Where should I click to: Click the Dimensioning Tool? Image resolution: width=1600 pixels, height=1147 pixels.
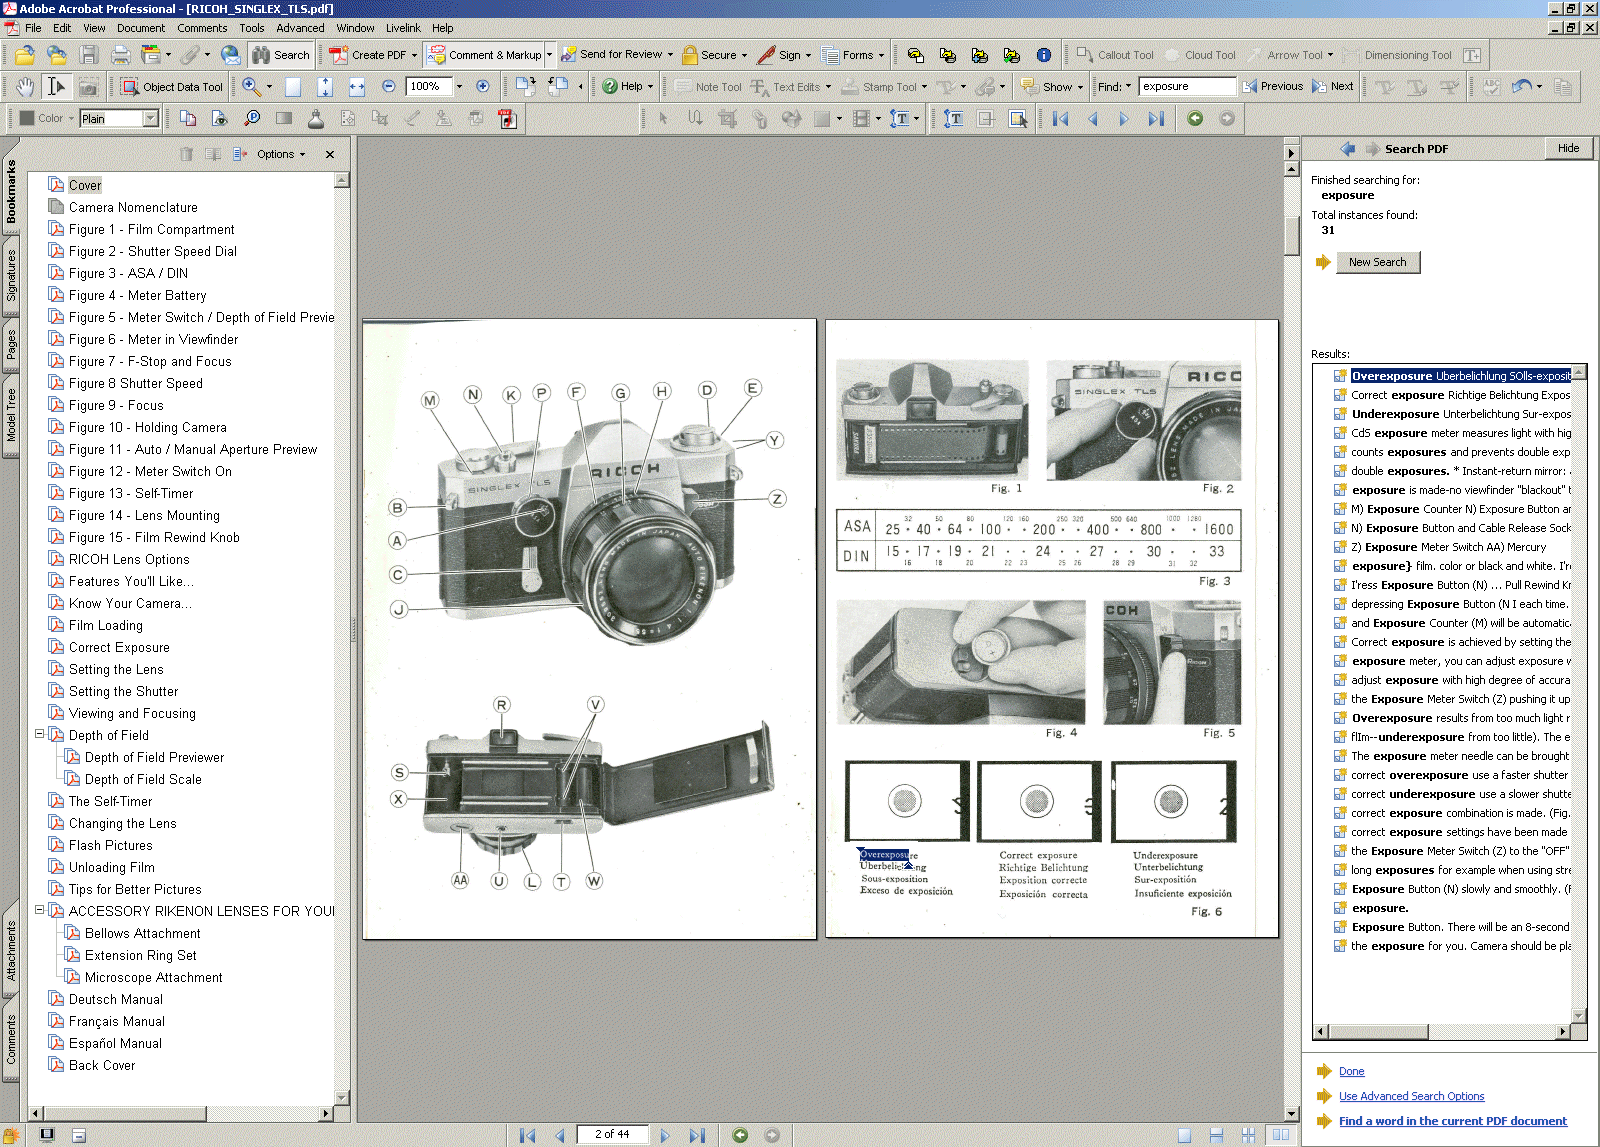1397,55
